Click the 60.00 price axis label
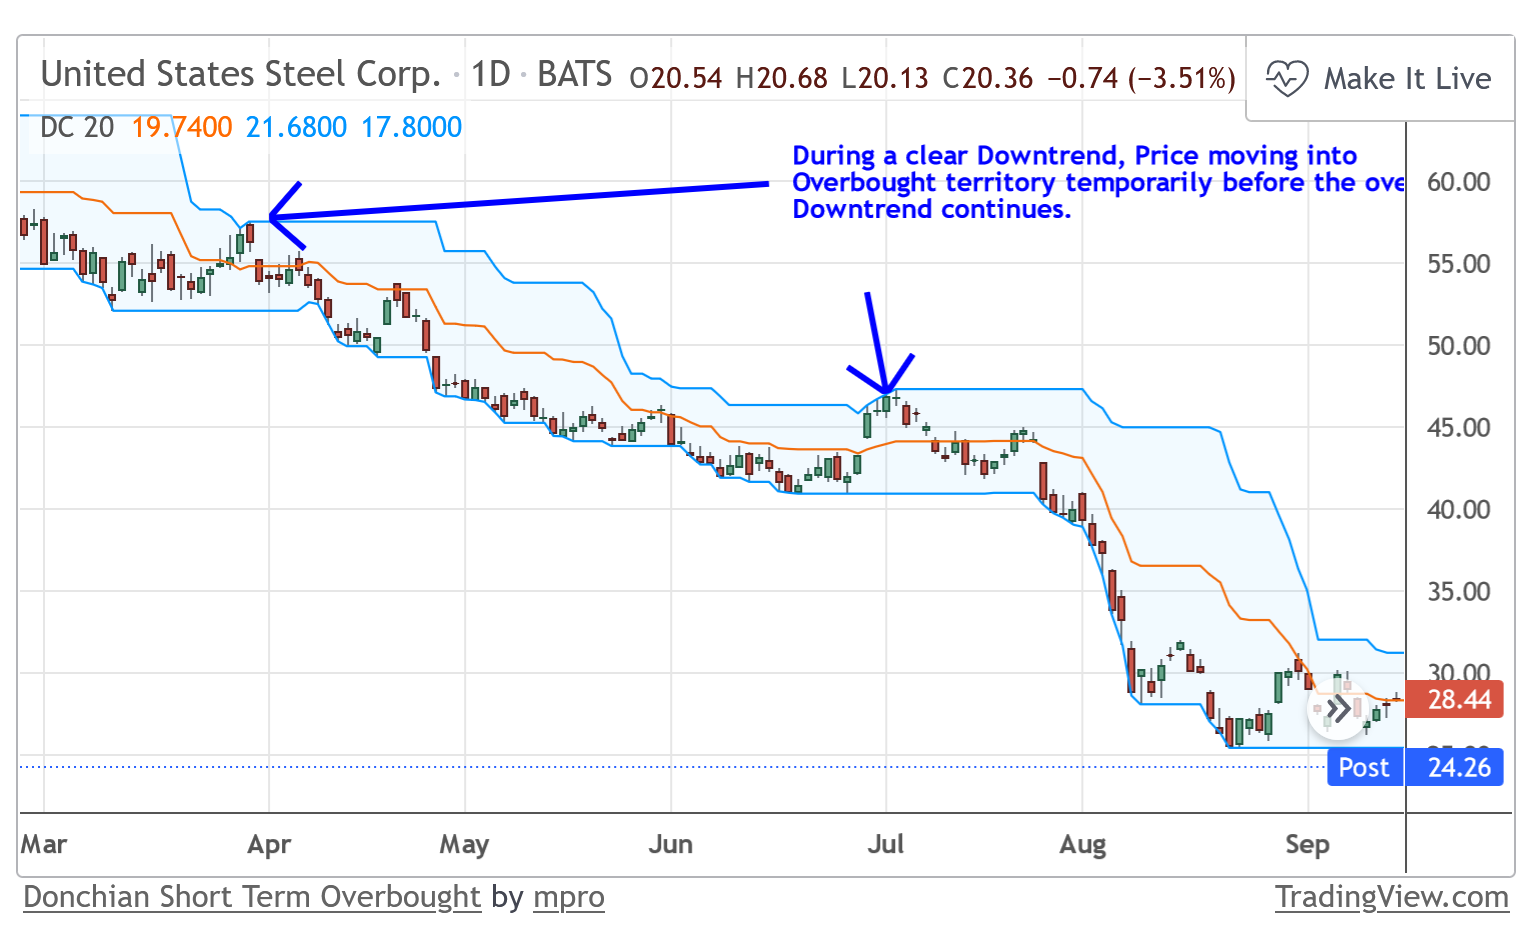Image resolution: width=1538 pixels, height=930 pixels. pos(1459,182)
